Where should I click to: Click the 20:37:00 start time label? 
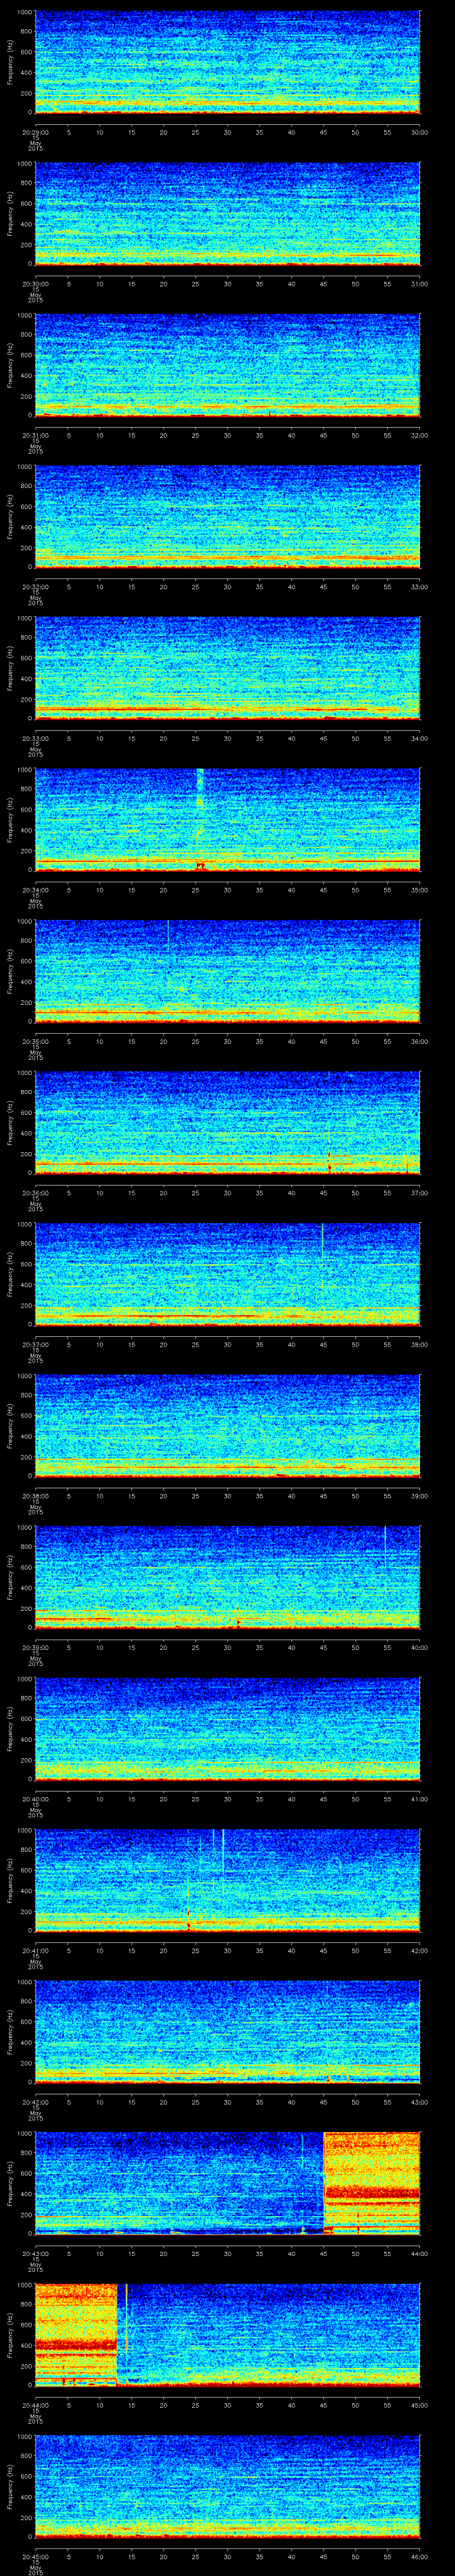coord(36,1344)
